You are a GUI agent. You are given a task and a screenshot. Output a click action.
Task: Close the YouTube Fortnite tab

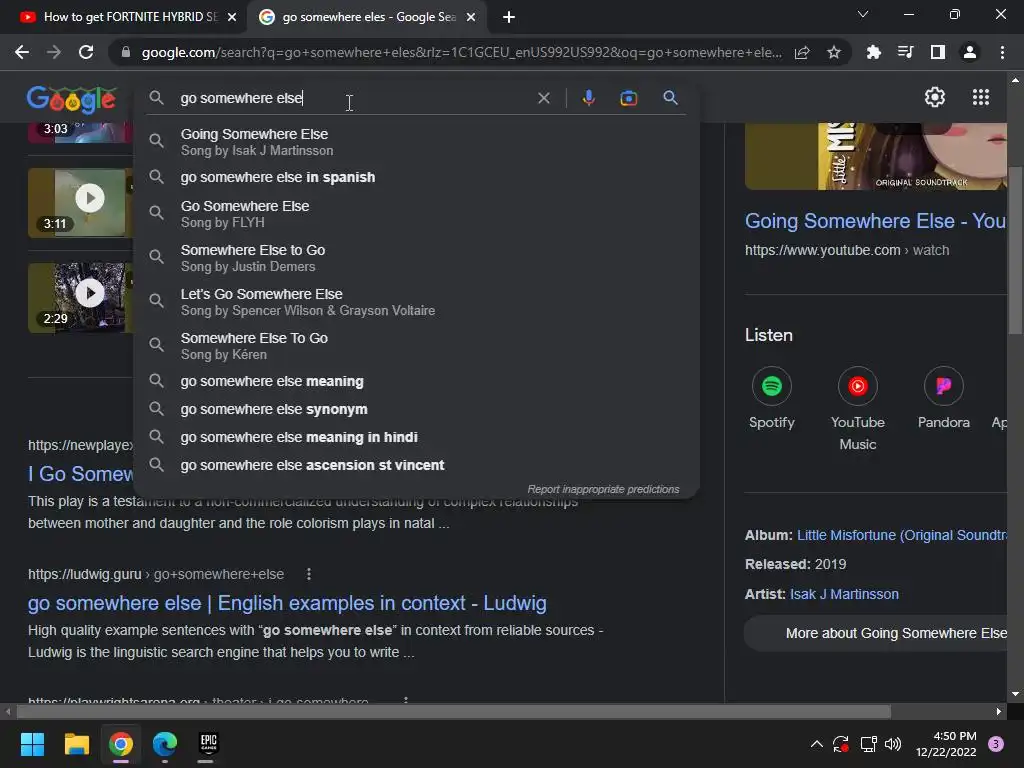coord(232,17)
